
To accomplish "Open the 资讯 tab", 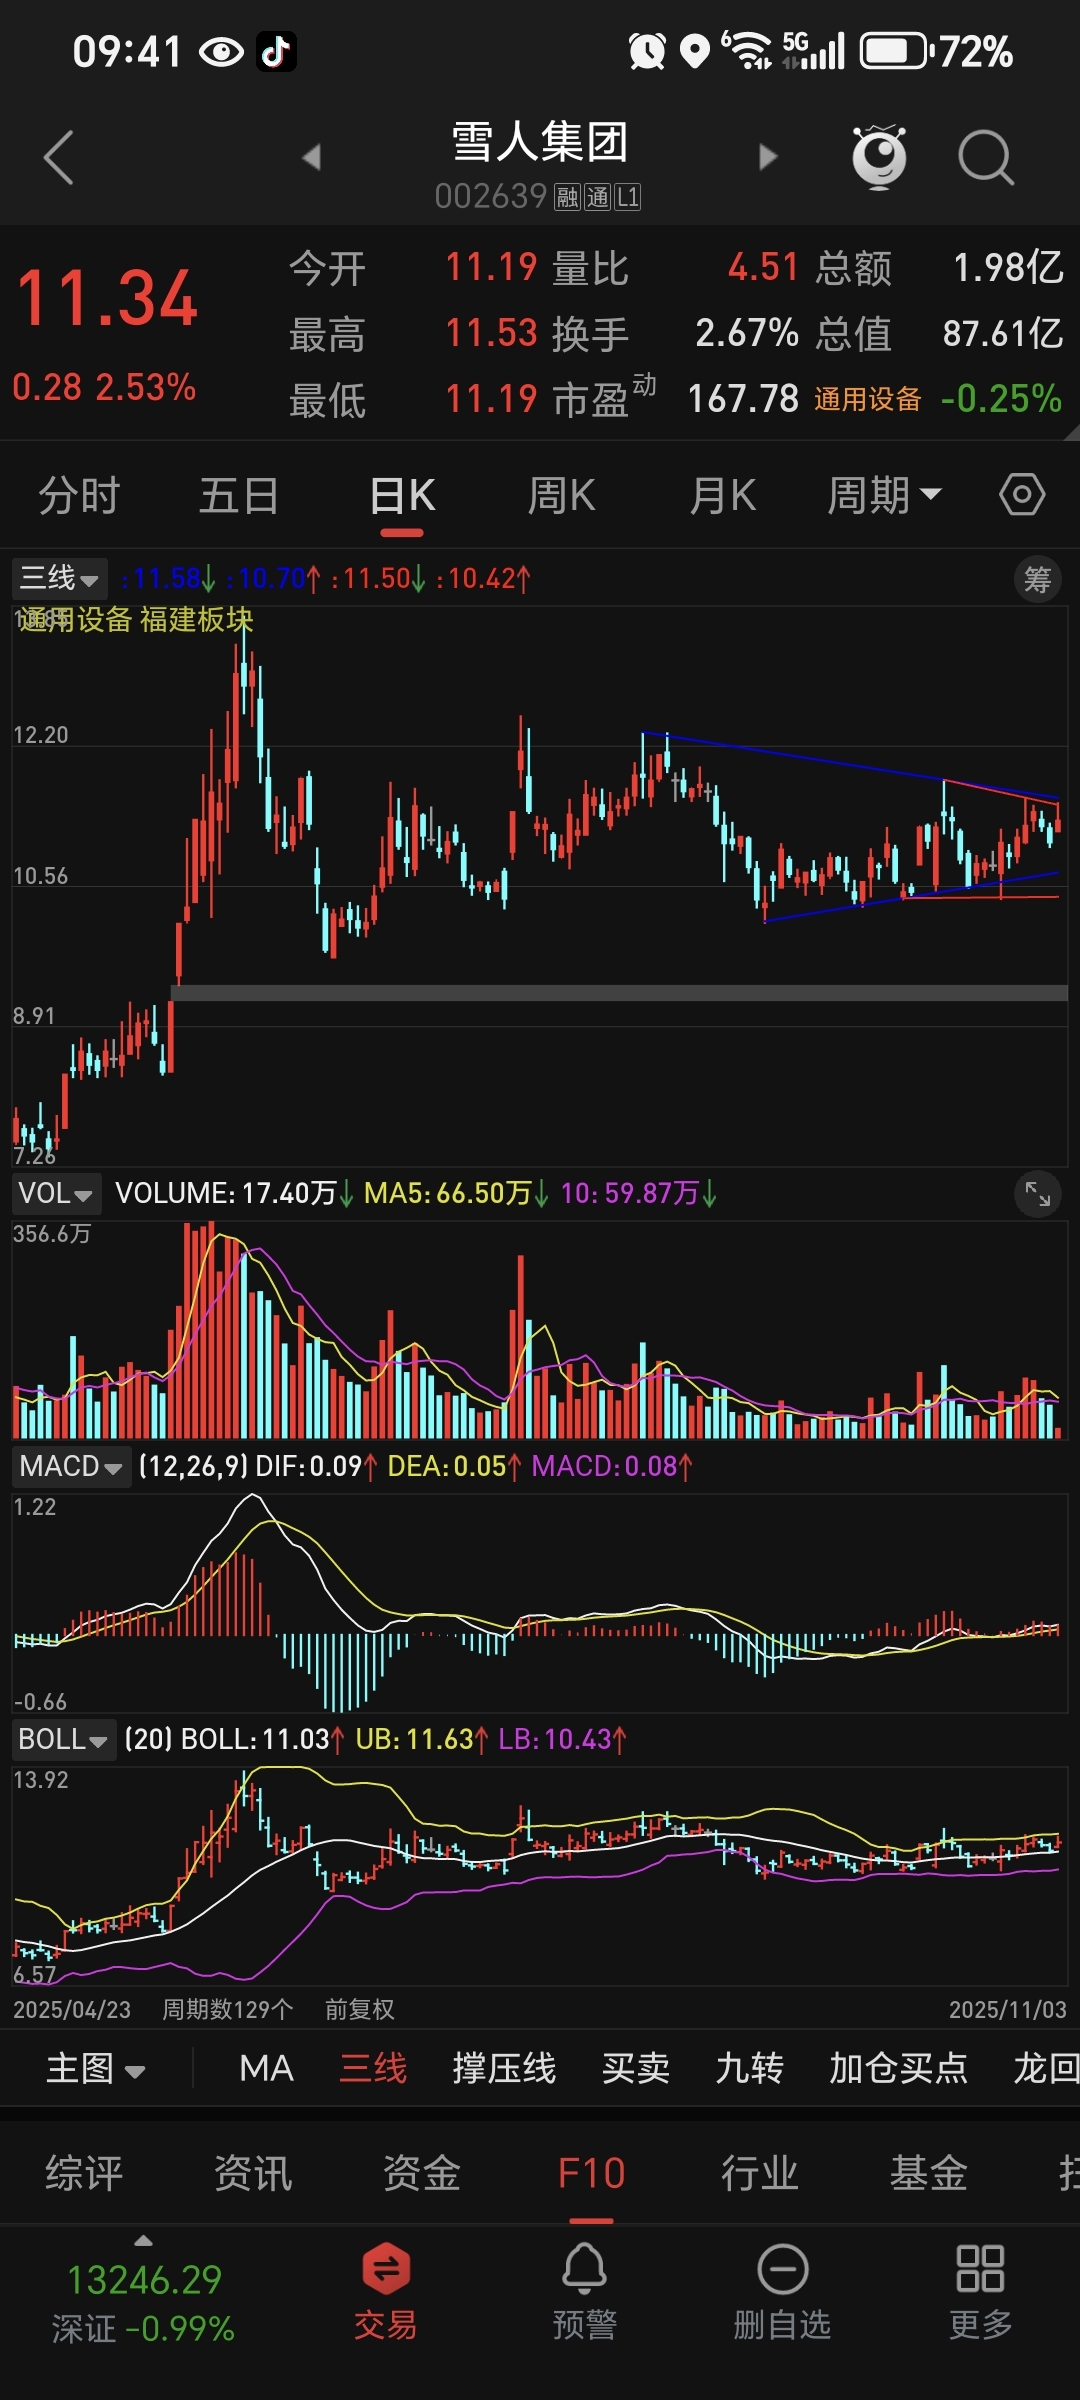I will click(253, 2173).
